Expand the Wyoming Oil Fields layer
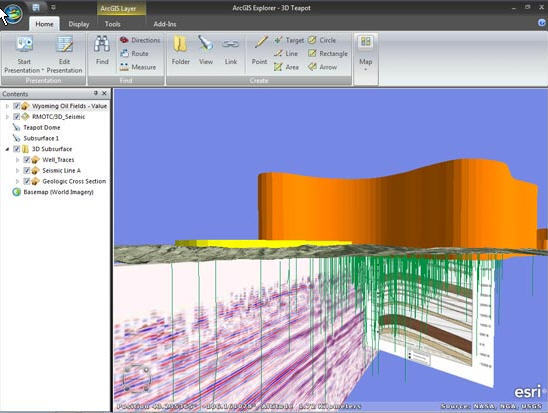Screen dimensions: 548x413 7,106
